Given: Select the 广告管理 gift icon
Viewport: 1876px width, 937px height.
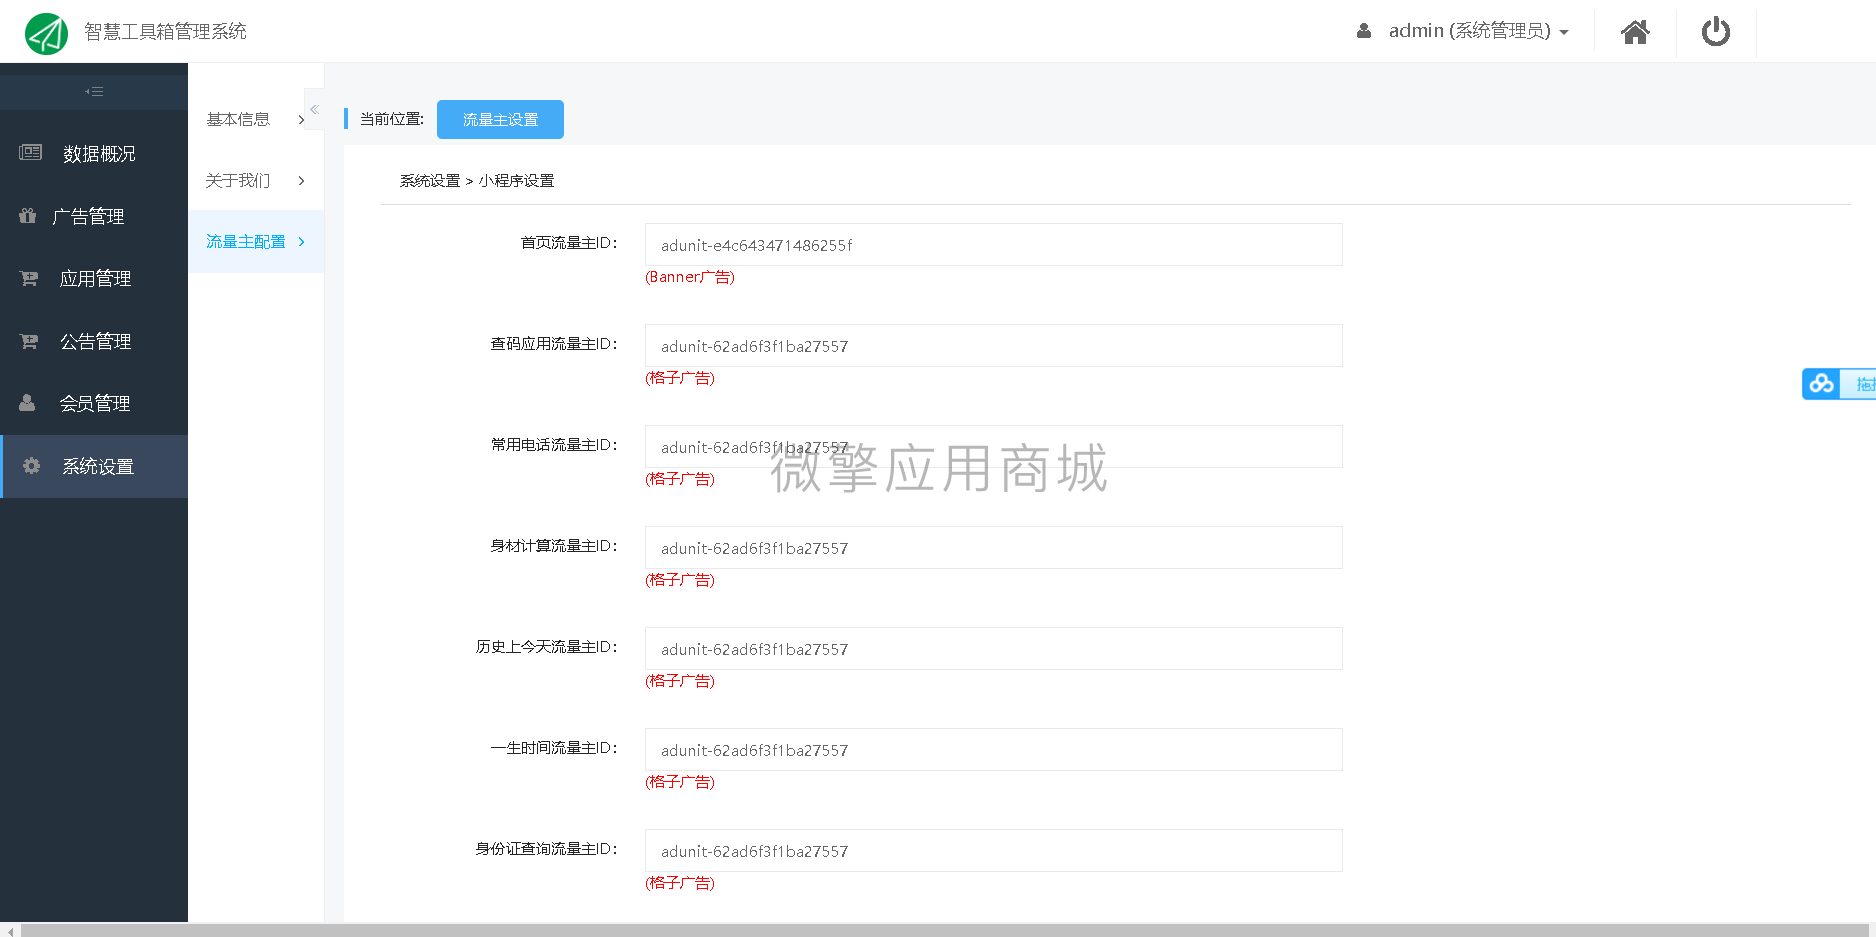Looking at the screenshot, I should point(27,215).
